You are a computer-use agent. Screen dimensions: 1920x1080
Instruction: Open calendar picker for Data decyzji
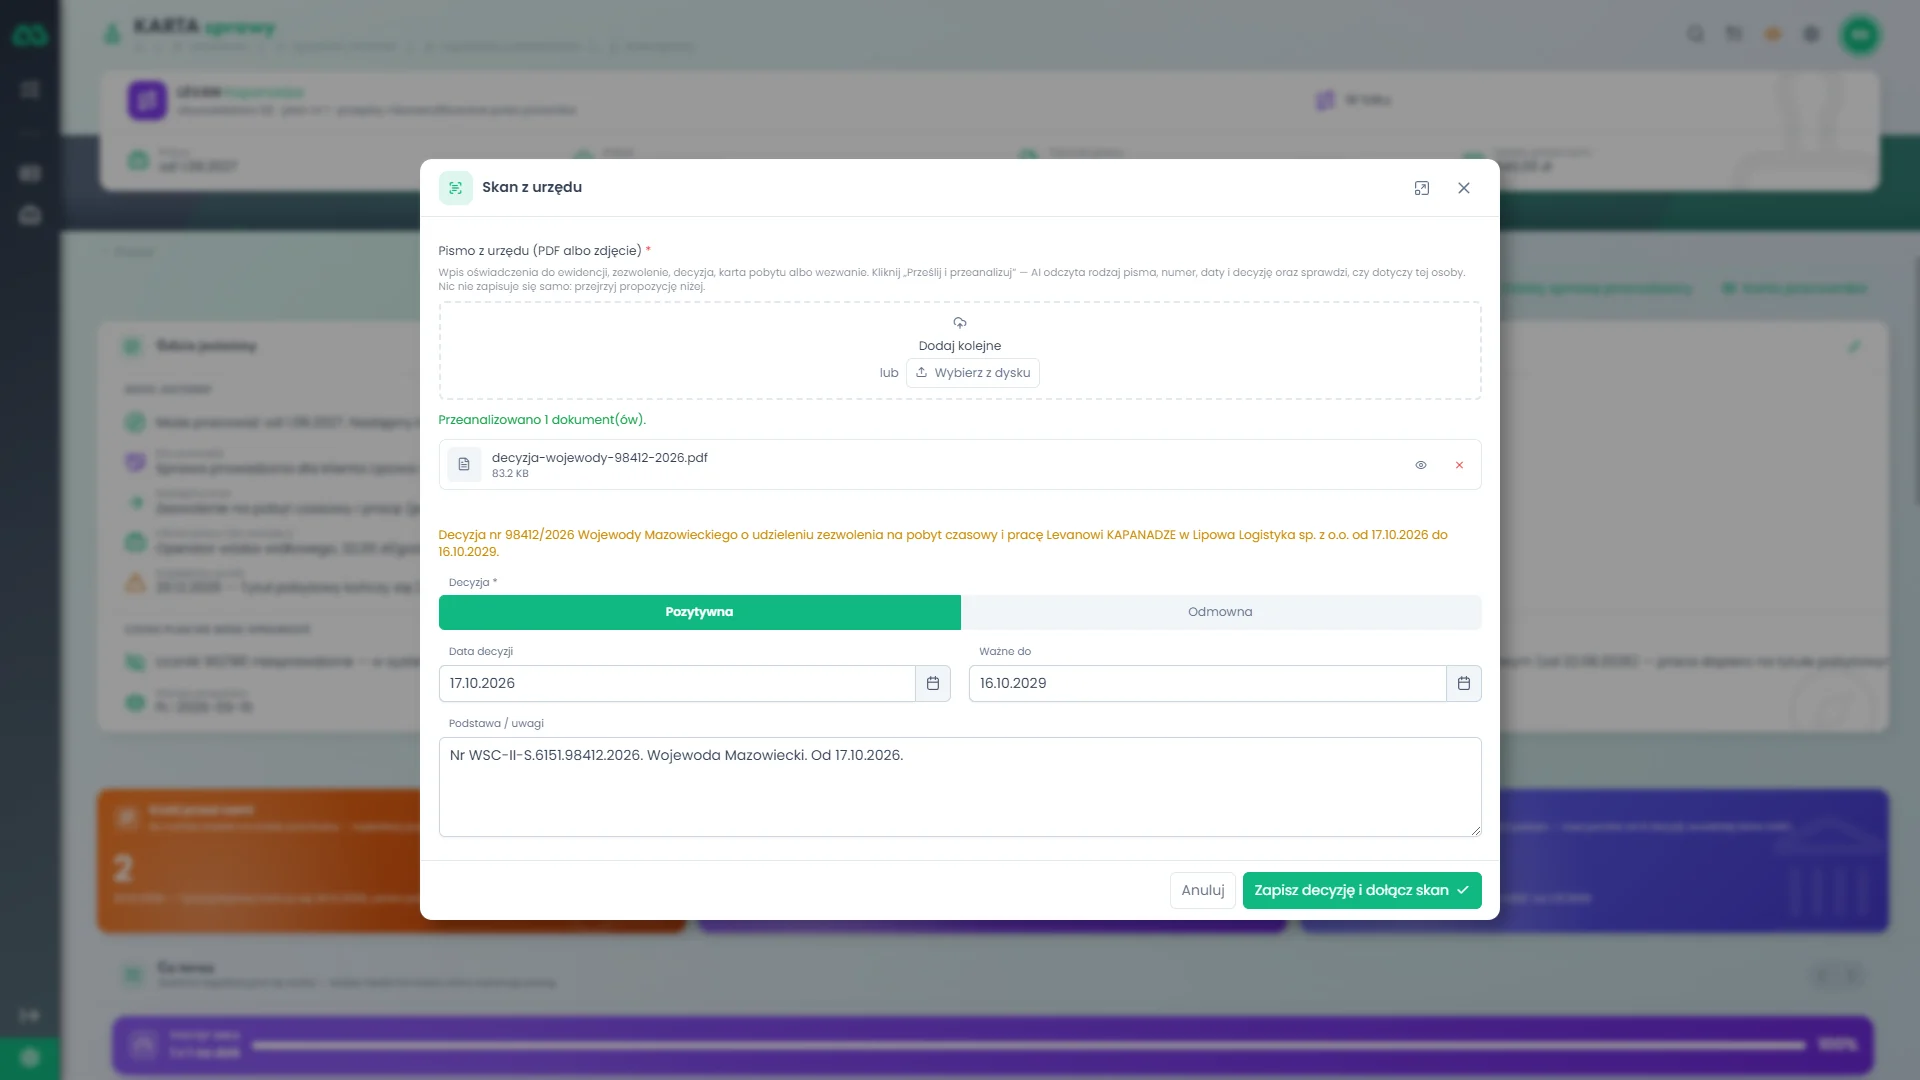tap(933, 683)
